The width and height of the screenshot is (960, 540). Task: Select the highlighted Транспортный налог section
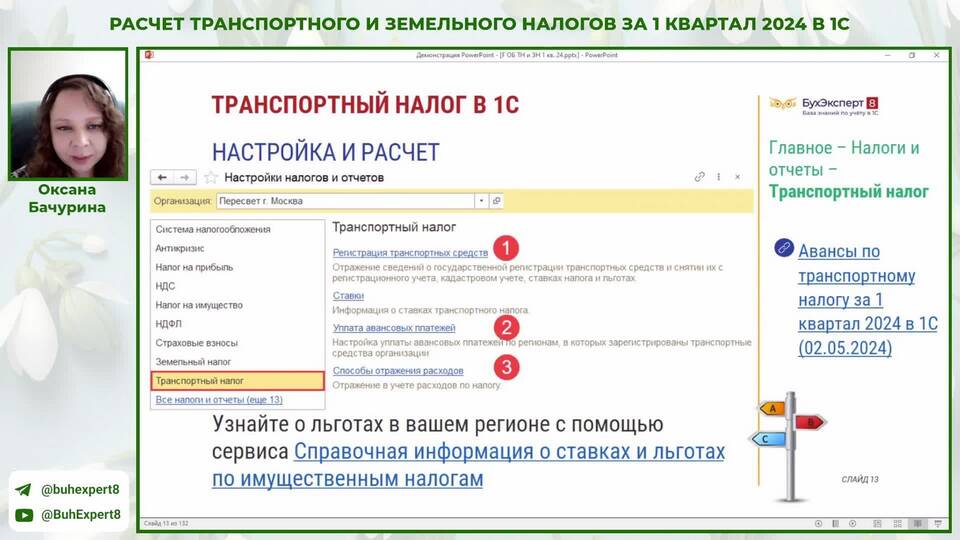tap(237, 381)
